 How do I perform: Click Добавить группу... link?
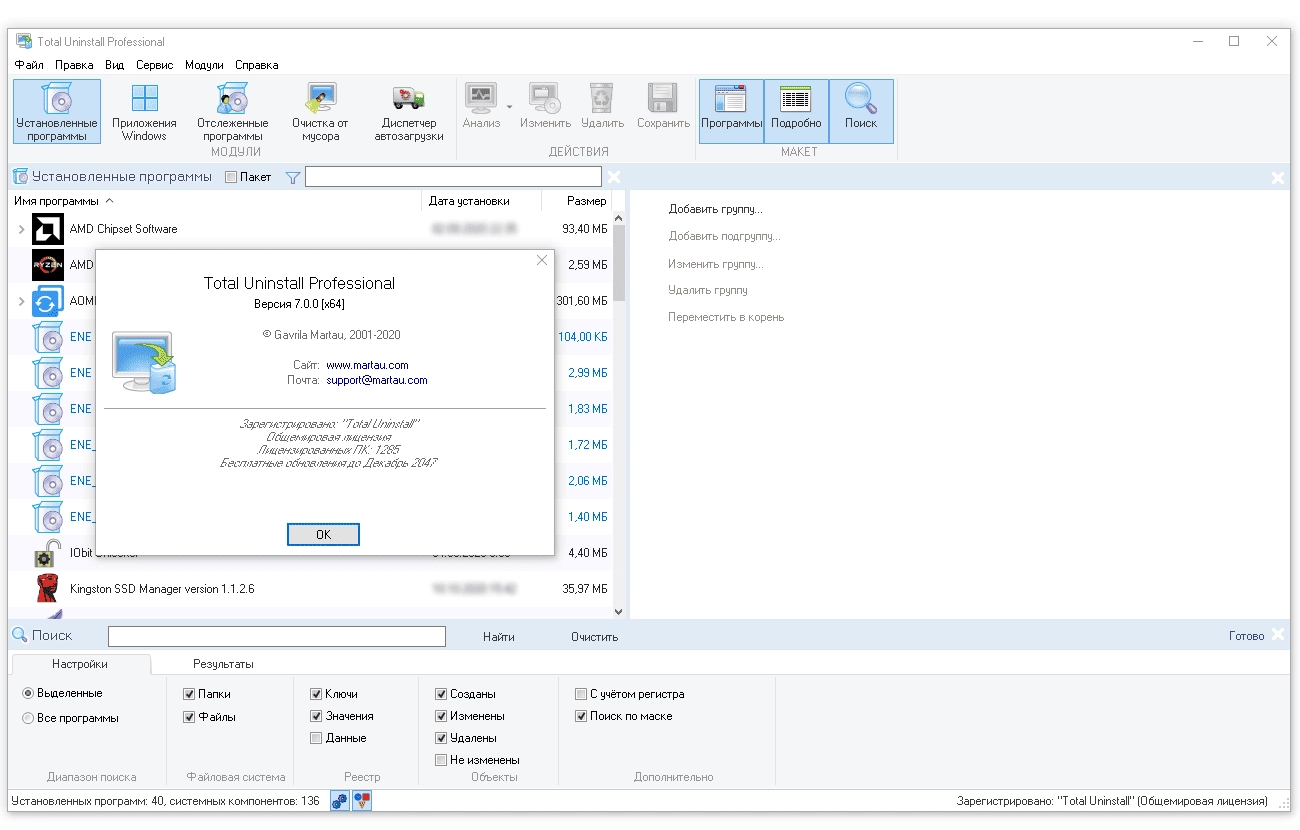pos(715,210)
